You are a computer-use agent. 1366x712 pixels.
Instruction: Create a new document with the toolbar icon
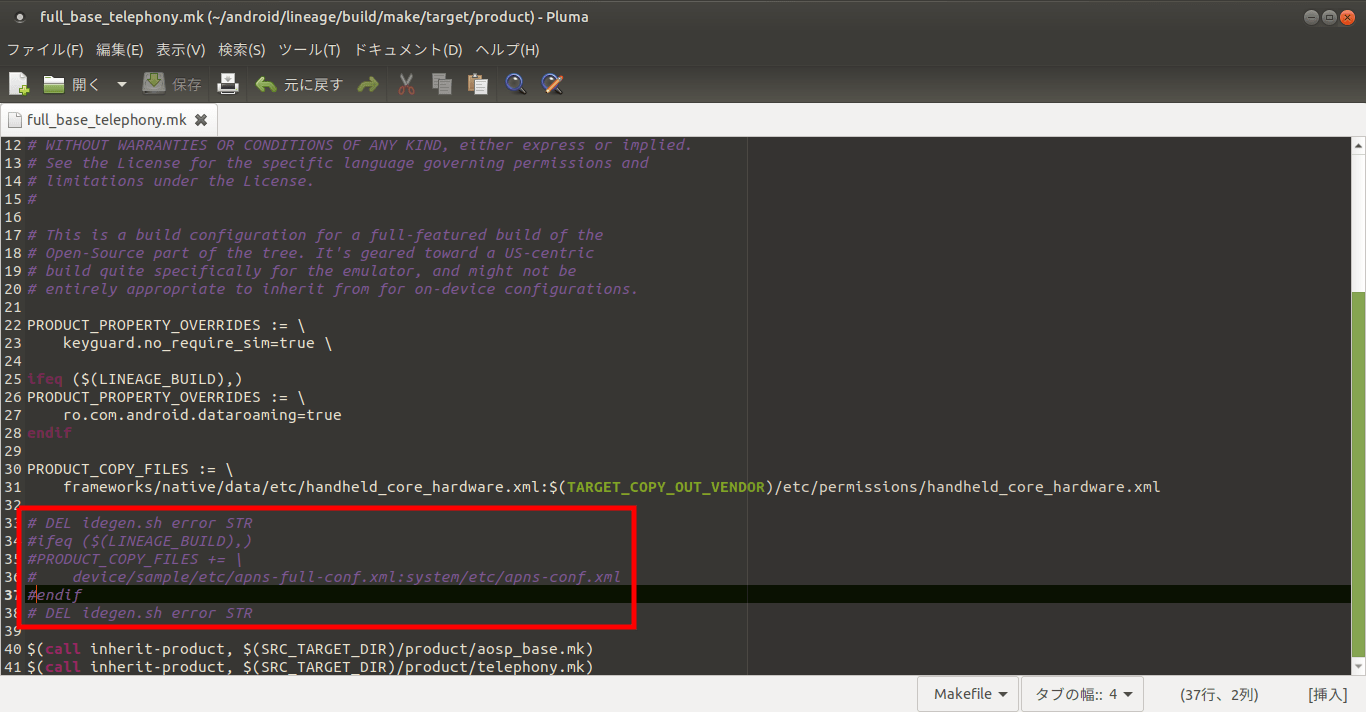pyautogui.click(x=19, y=85)
